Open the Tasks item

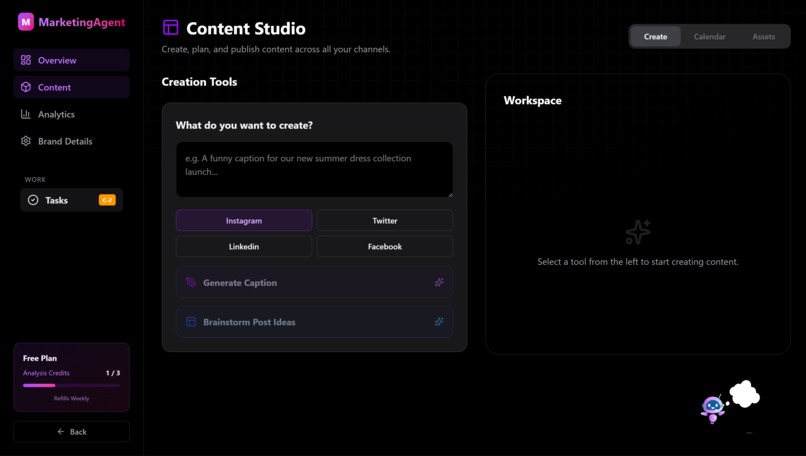click(x=71, y=200)
